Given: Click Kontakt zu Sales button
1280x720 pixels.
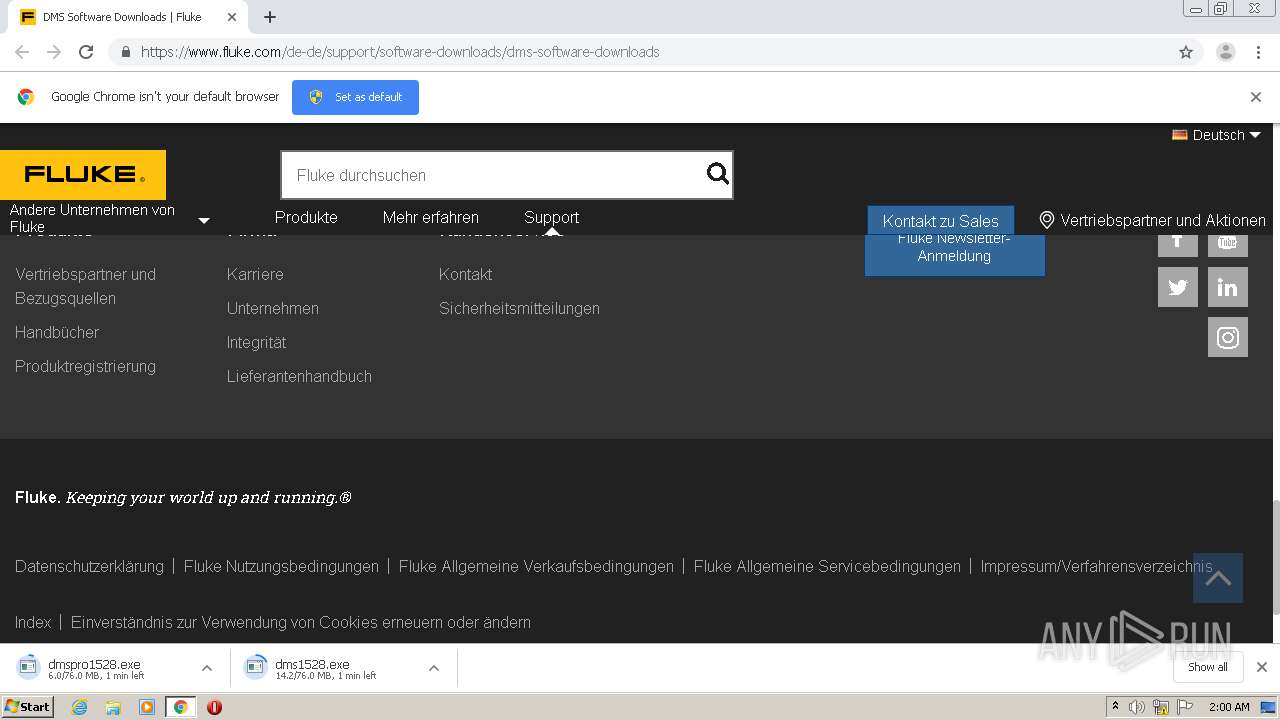Looking at the screenshot, I should tap(940, 221).
